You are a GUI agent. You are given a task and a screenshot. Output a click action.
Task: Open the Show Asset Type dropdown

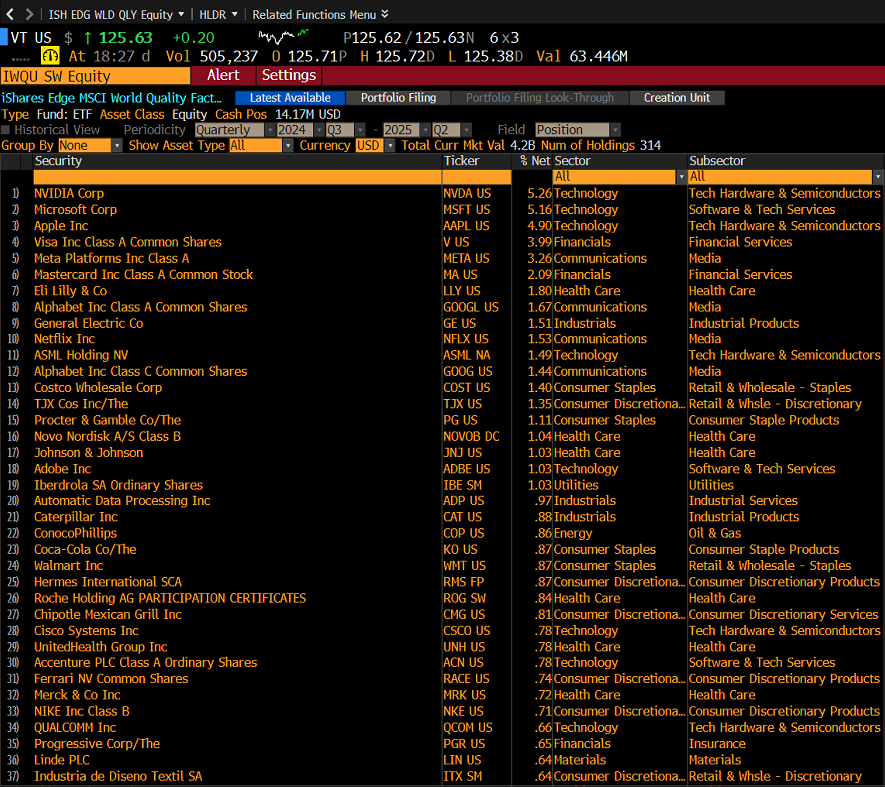(x=261, y=146)
